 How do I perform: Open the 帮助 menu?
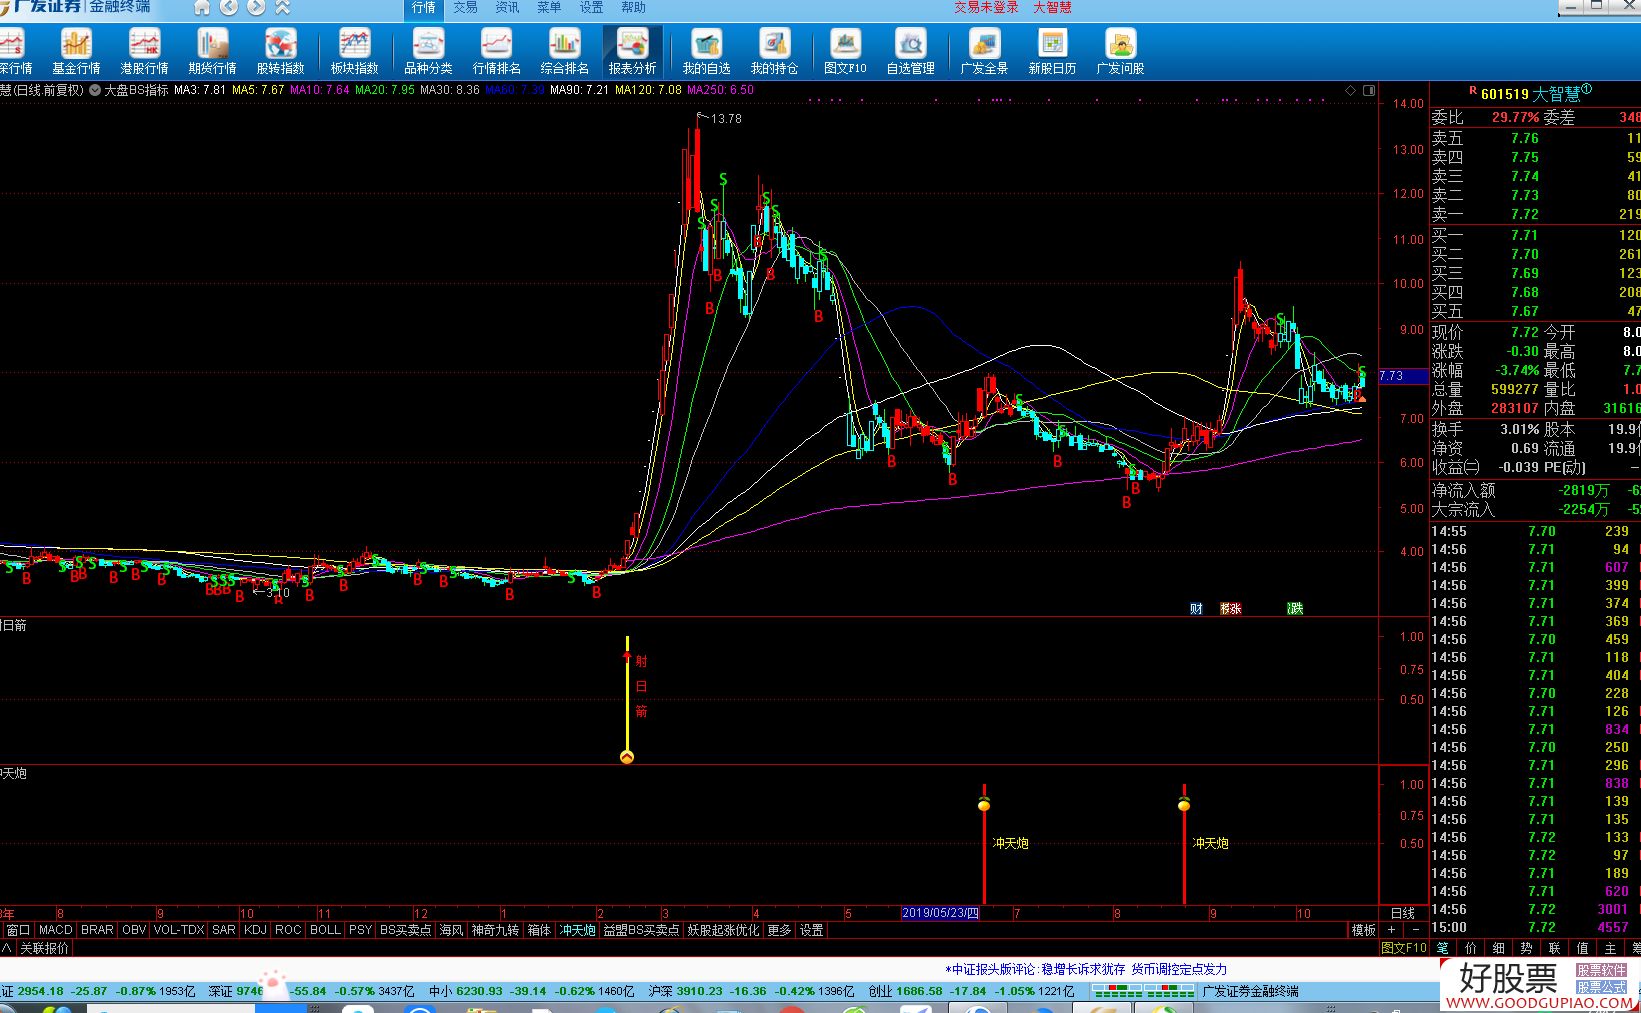[633, 7]
